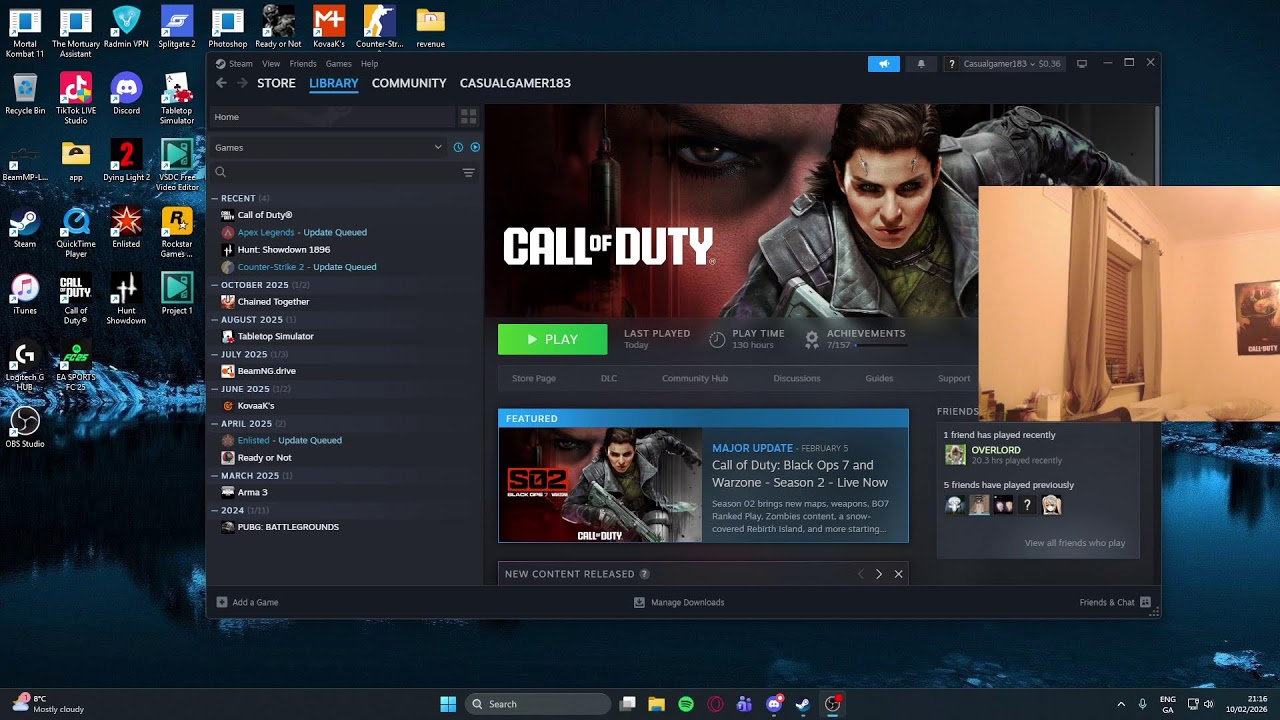This screenshot has width=1280, height=720.
Task: Open the KovaaK's desktop shortcut
Action: click(329, 28)
